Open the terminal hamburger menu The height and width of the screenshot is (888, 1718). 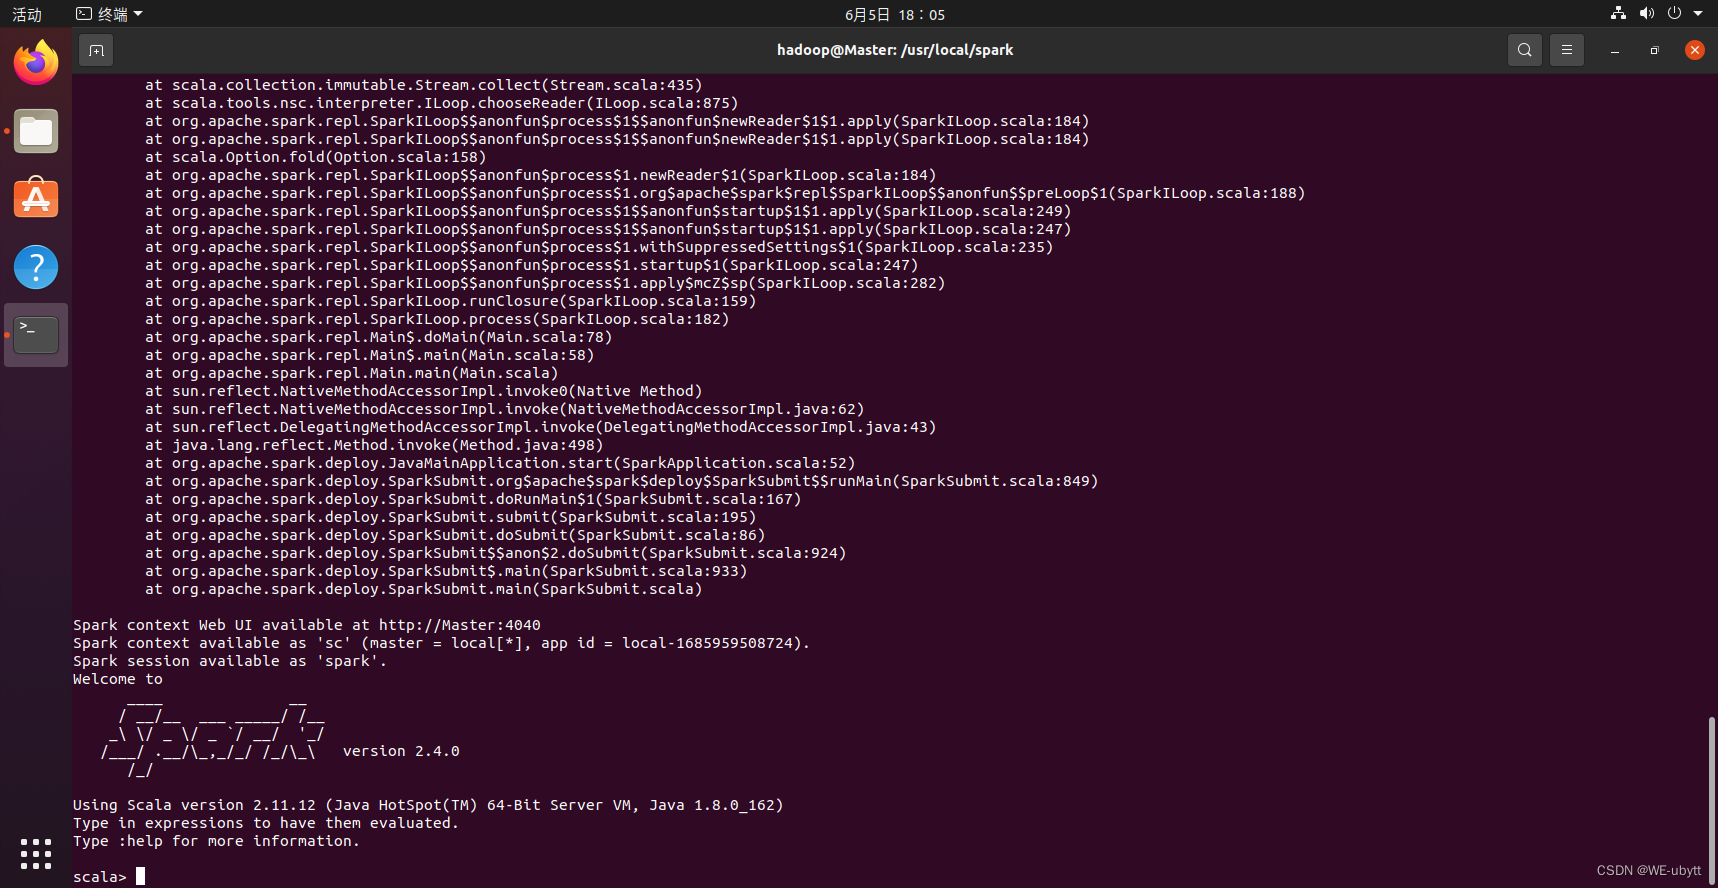(x=1567, y=50)
